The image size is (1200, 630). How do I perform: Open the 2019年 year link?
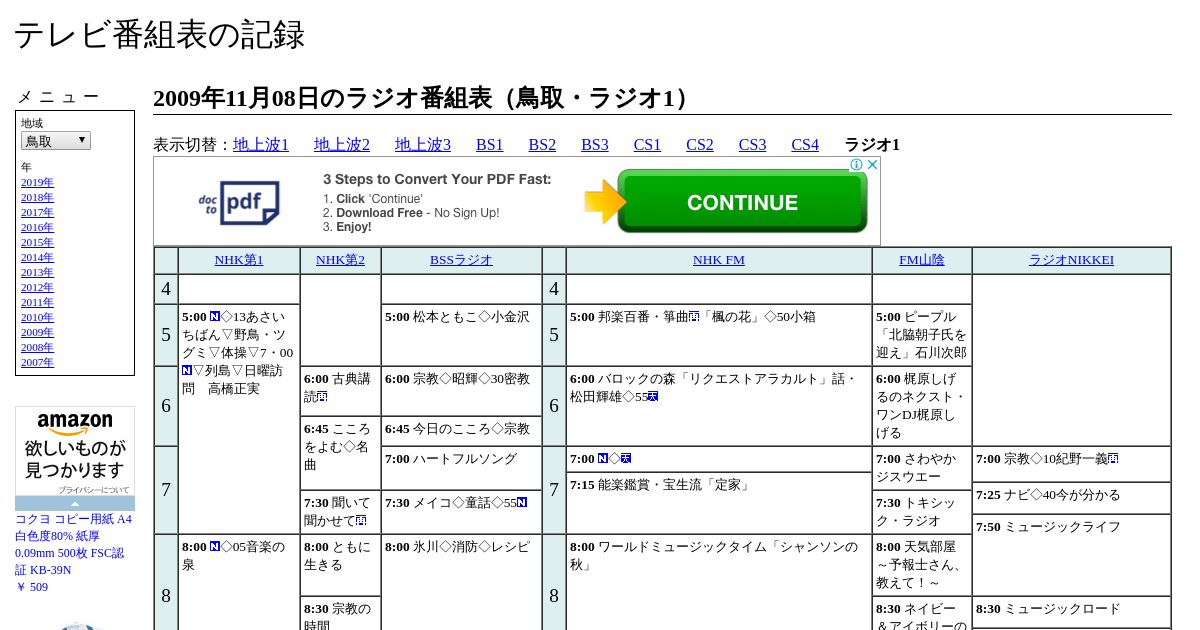pos(38,182)
